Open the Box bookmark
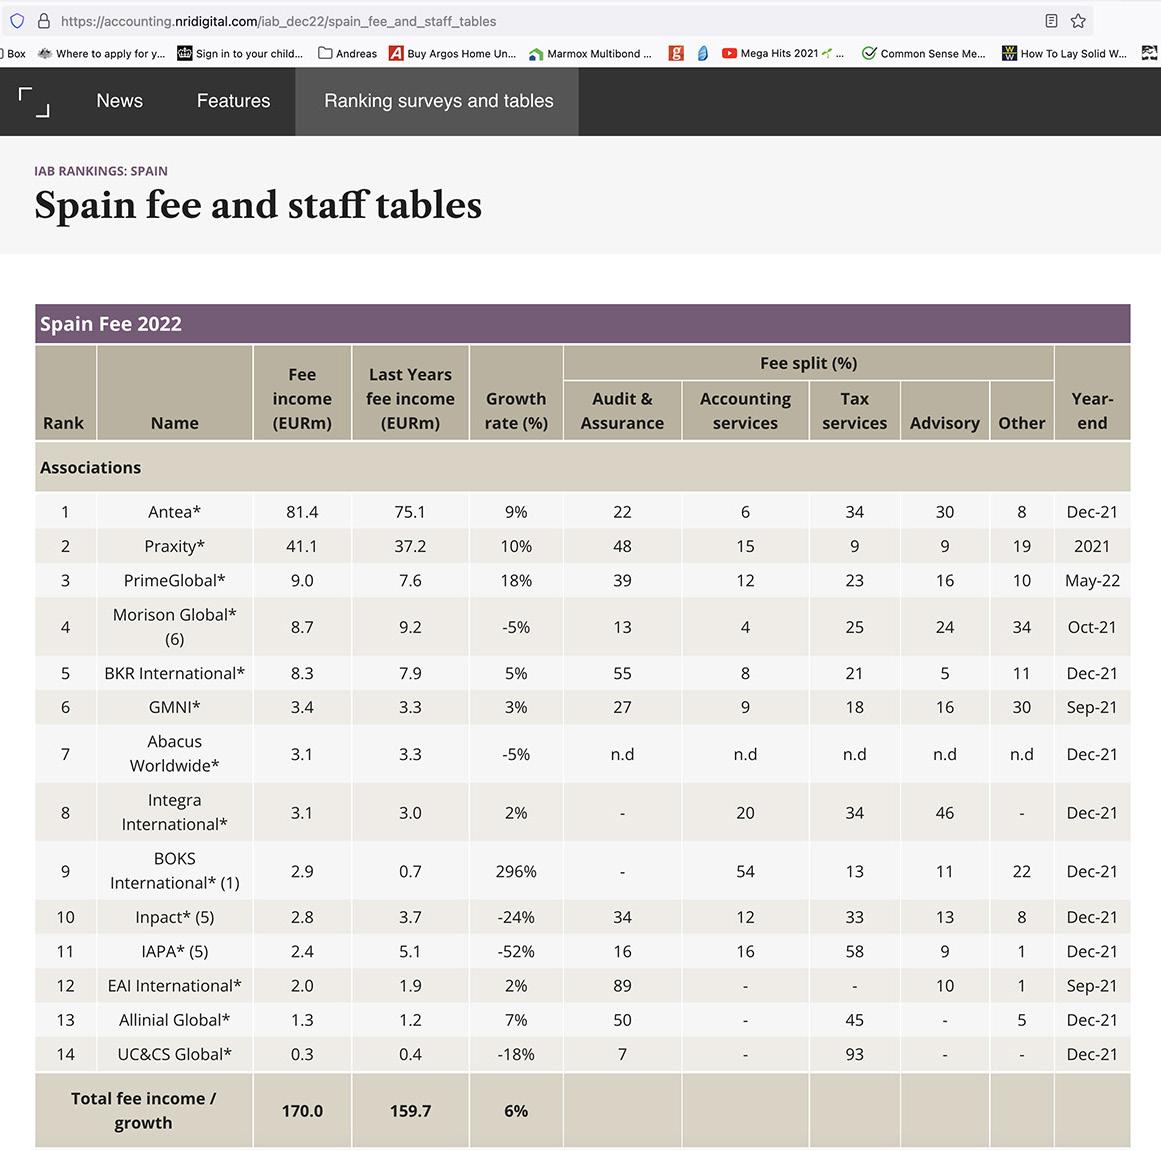Image resolution: width=1161 pixels, height=1150 pixels. pyautogui.click(x=13, y=53)
